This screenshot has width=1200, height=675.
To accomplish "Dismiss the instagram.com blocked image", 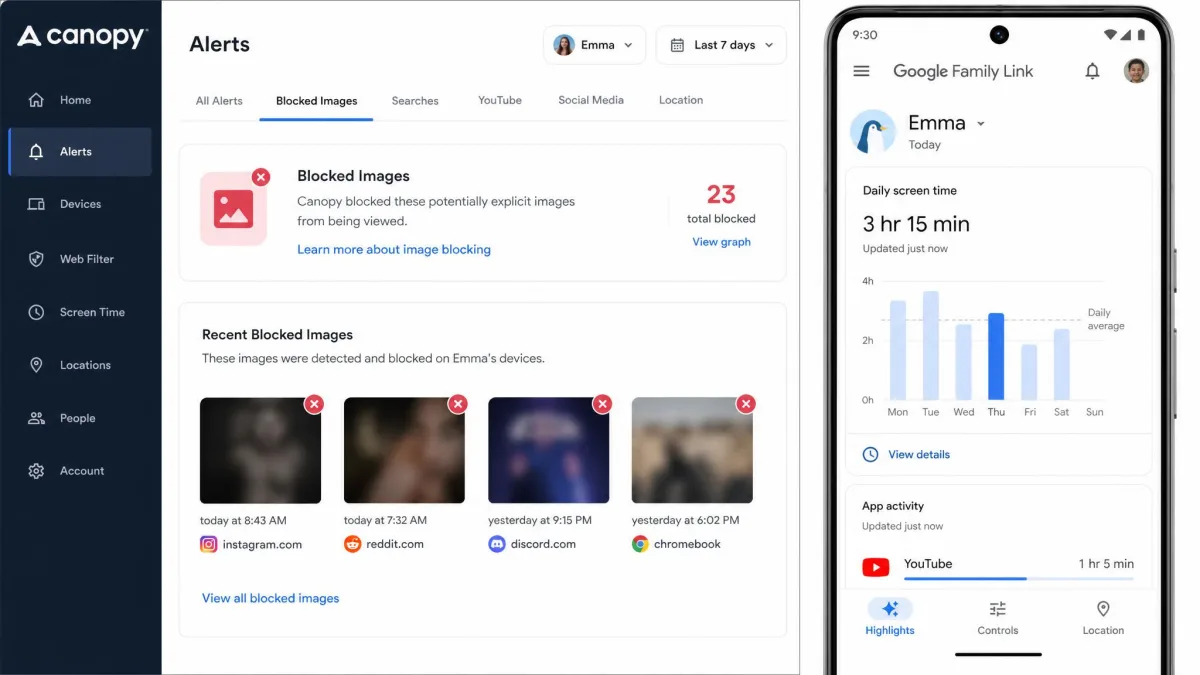I will pos(314,404).
